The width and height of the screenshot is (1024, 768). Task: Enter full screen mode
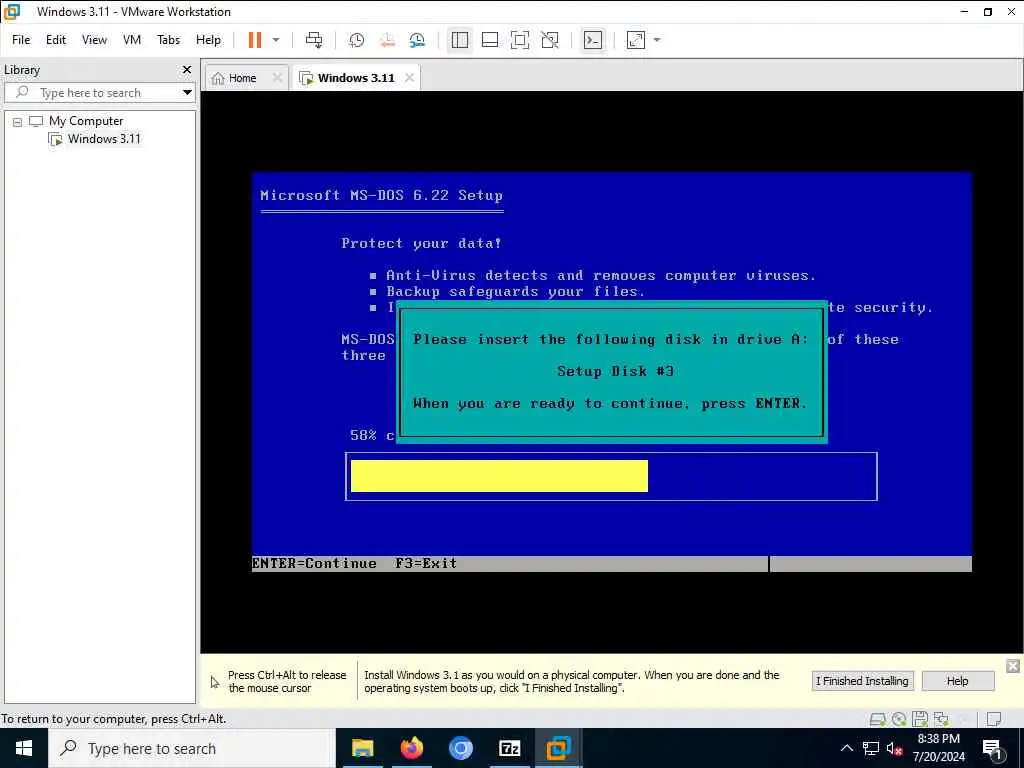(520, 40)
